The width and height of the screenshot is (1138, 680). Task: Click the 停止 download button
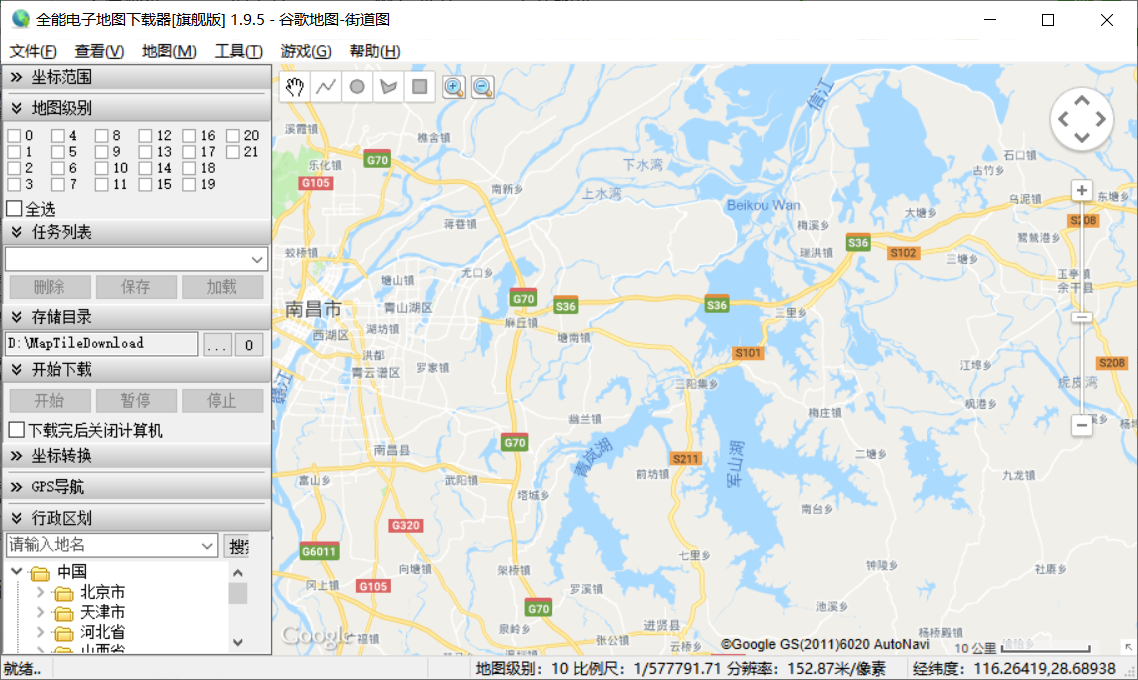[x=222, y=401]
